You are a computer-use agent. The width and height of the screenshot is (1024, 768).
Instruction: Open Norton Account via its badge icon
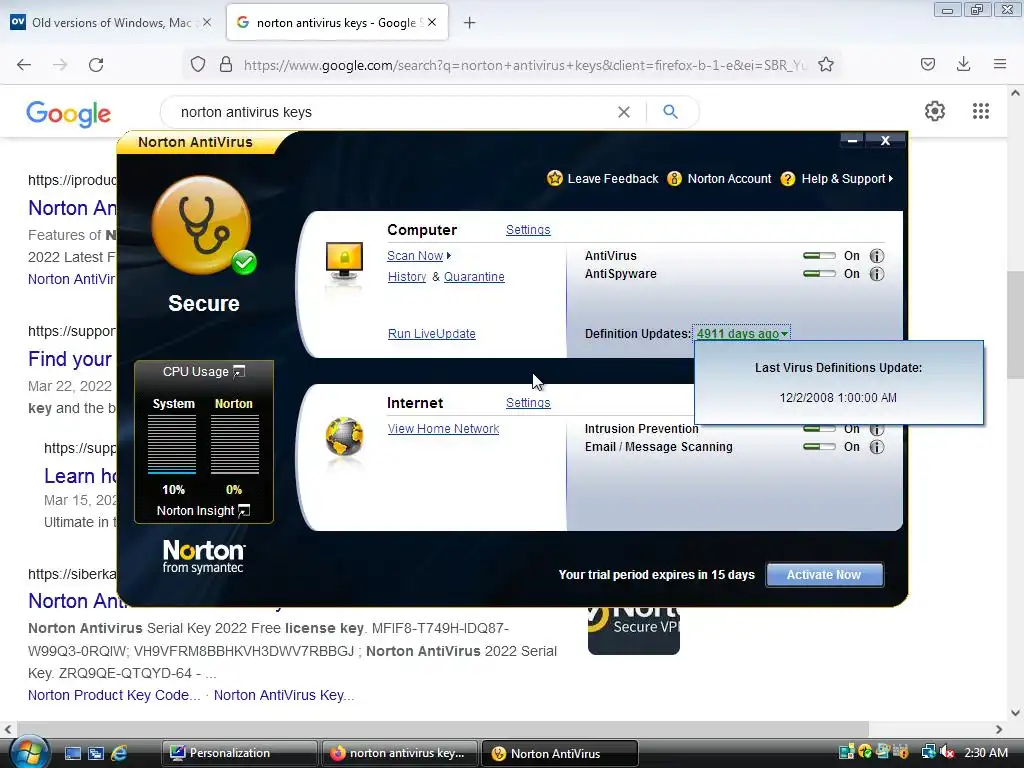tap(674, 178)
